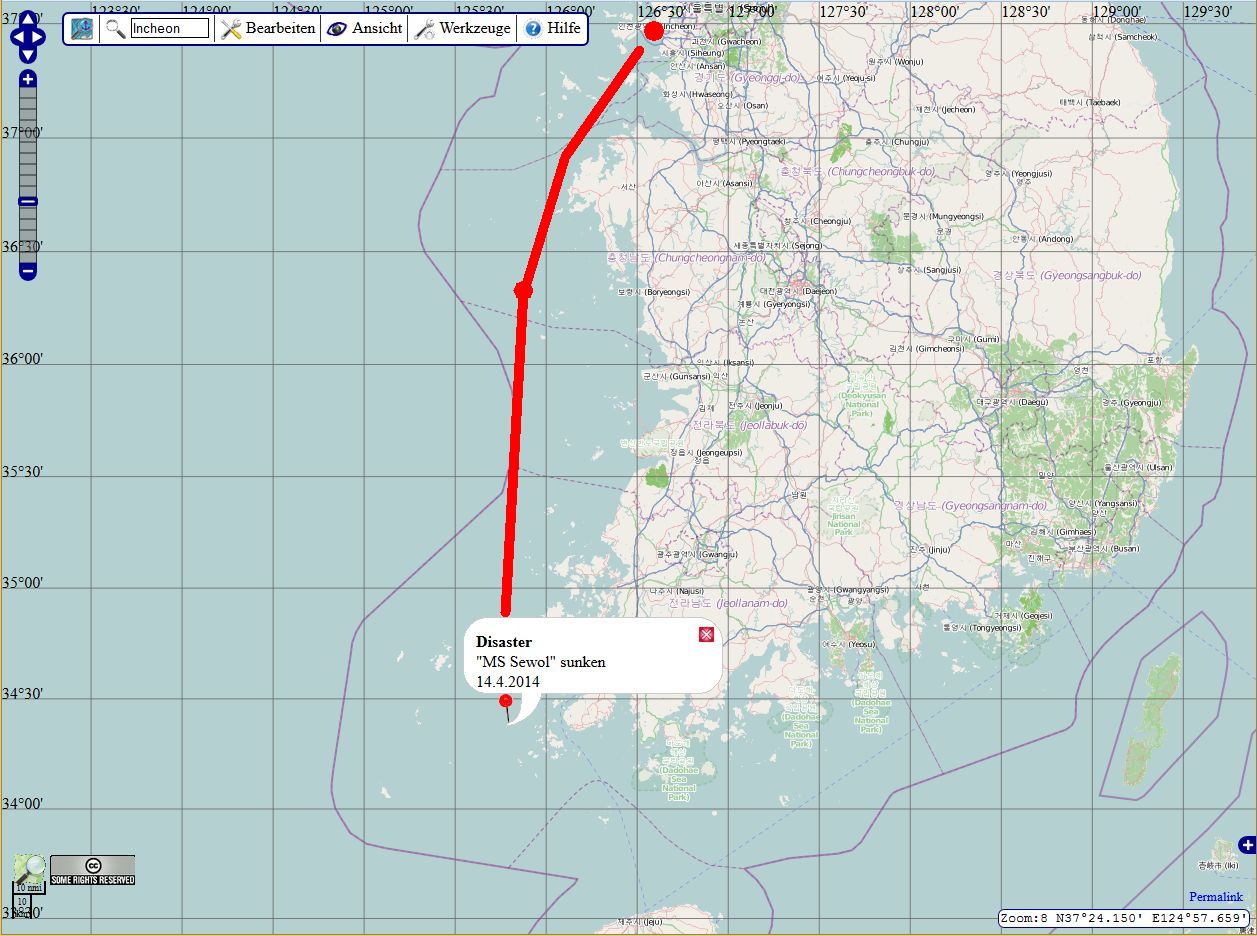Pan the map south with down arrow
This screenshot has width=1257, height=936.
click(x=27, y=53)
